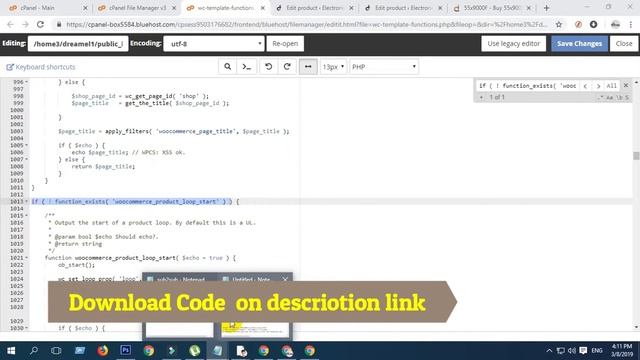Screen dimensions: 640x360
Task: Click the black round download extension icon
Action: [x=593, y=24]
